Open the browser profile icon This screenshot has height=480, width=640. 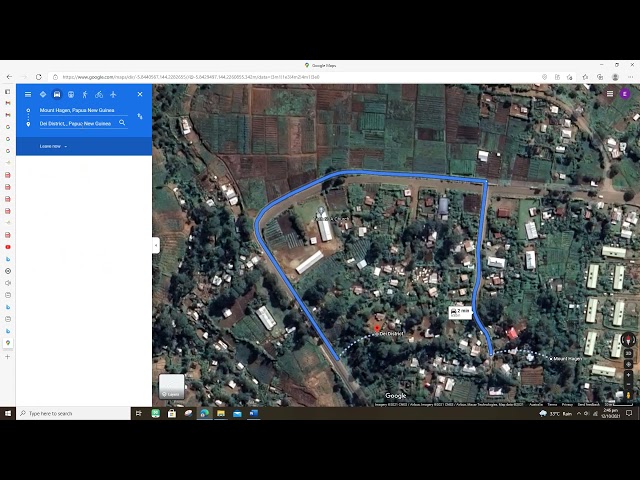click(615, 77)
